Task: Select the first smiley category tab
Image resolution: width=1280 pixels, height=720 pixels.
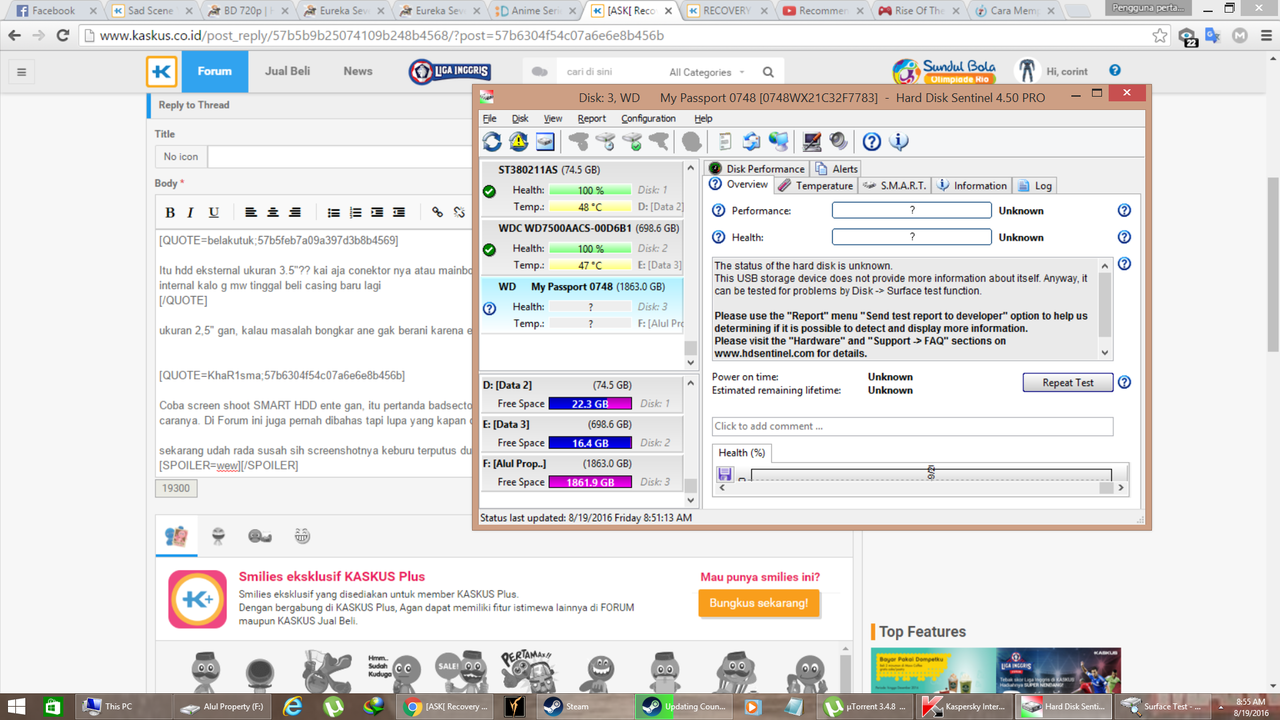Action: 176,536
